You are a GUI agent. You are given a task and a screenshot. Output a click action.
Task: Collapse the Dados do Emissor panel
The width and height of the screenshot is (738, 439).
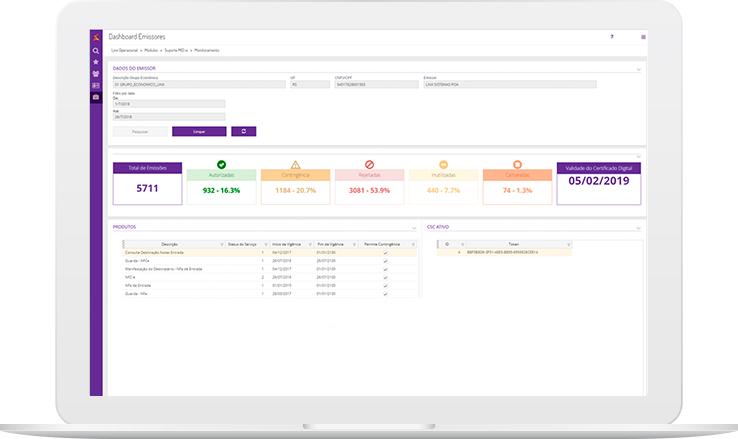click(639, 70)
